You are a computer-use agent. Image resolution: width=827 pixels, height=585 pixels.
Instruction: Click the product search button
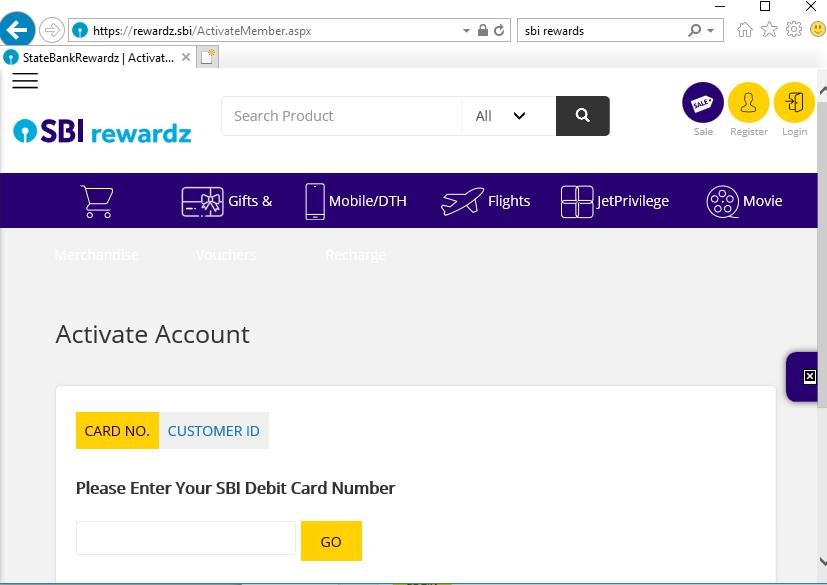pos(583,116)
